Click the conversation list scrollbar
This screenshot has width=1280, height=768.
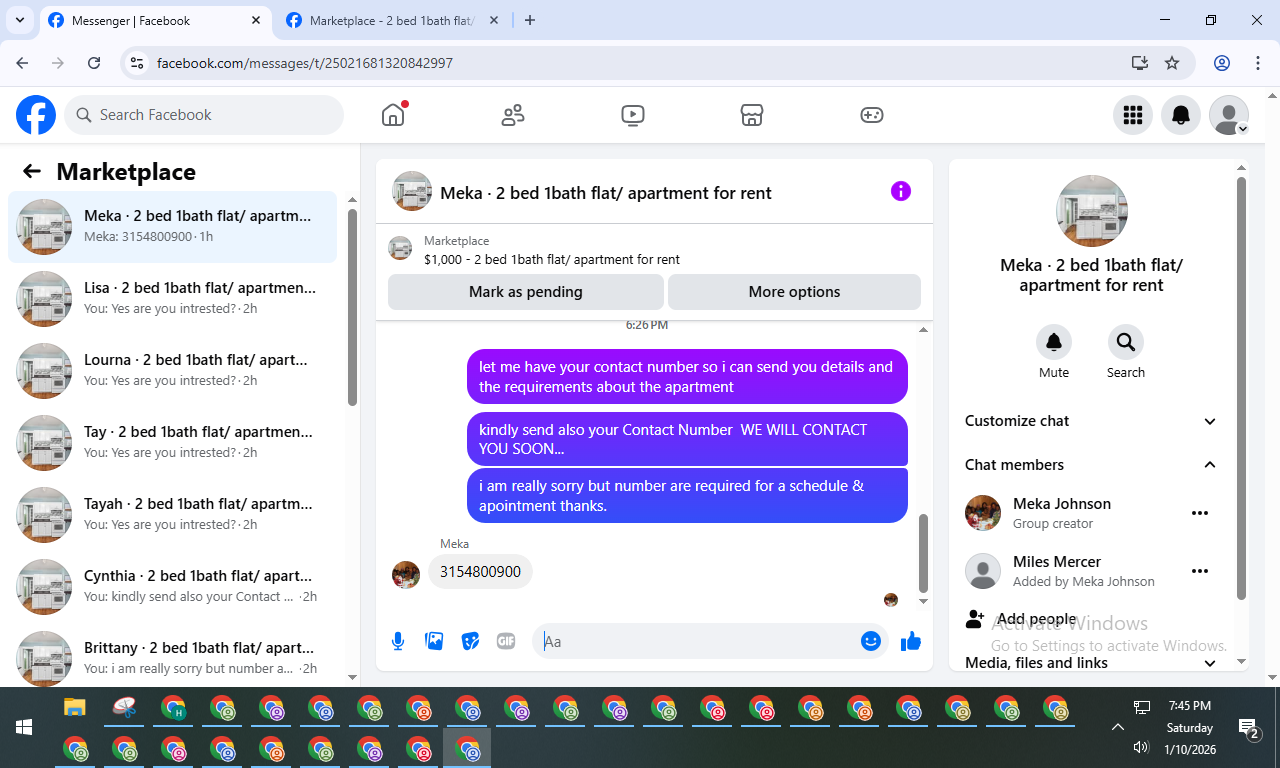coord(352,306)
